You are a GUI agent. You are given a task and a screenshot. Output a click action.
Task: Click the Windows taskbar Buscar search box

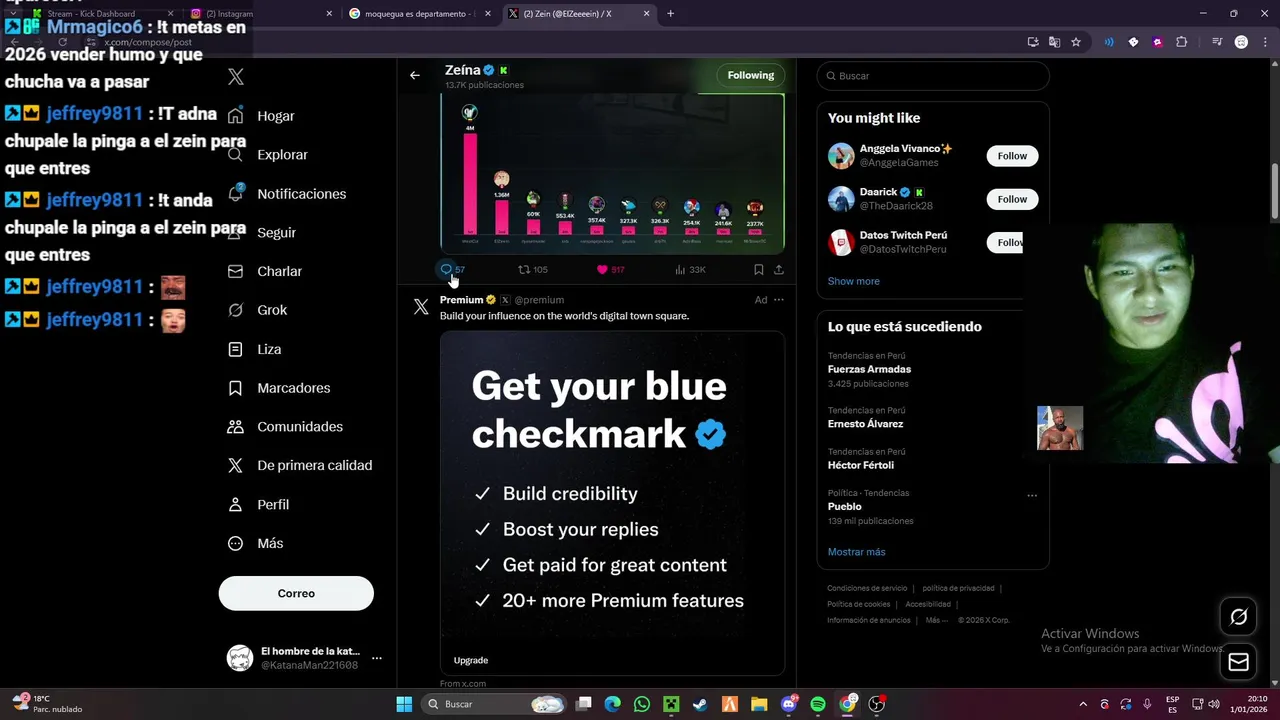[495, 704]
